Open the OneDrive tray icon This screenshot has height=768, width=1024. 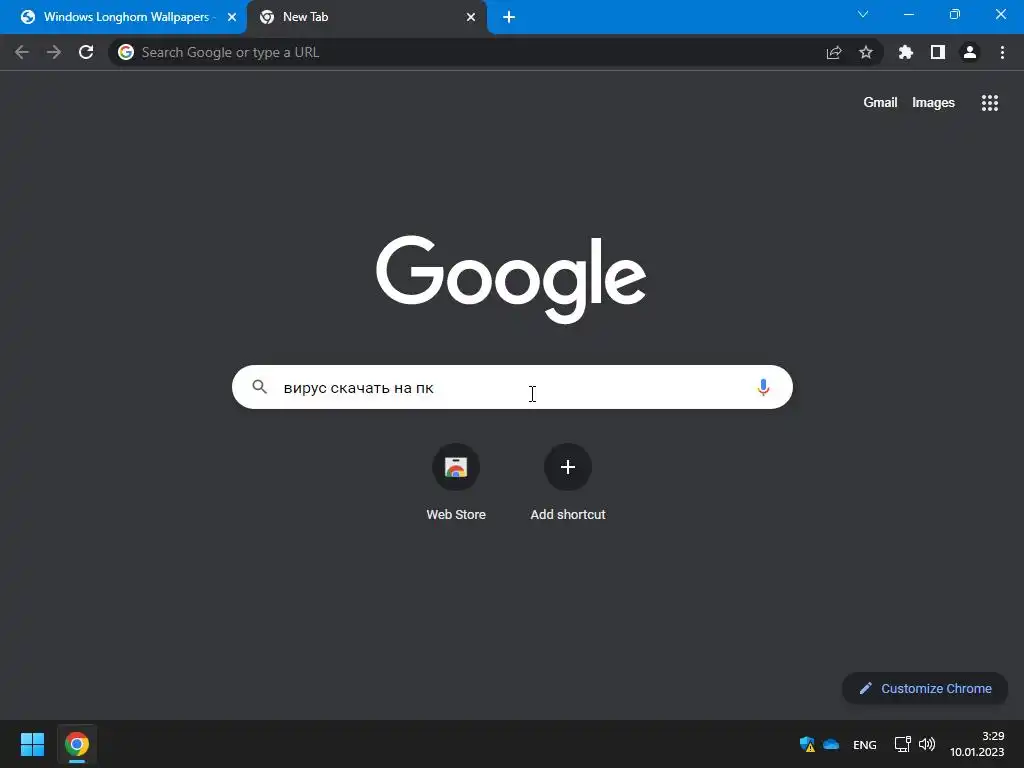point(831,744)
